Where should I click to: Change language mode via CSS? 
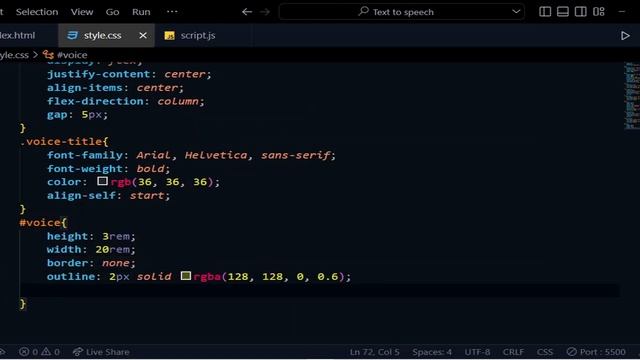click(545, 352)
